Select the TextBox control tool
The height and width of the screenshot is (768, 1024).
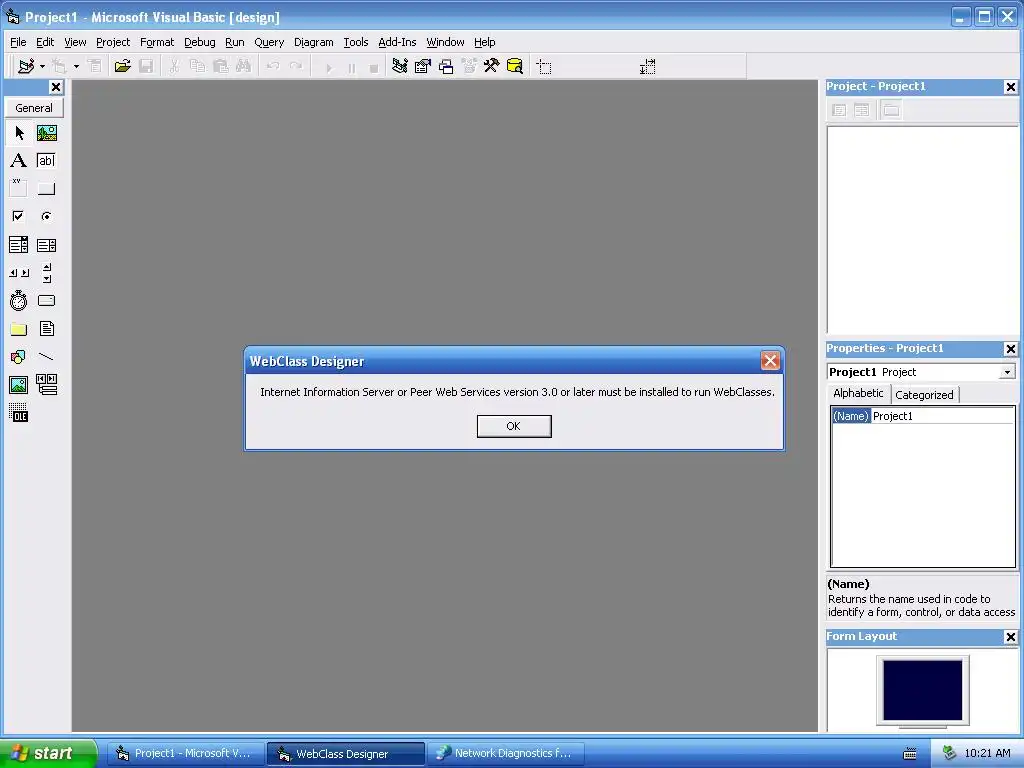[46, 161]
